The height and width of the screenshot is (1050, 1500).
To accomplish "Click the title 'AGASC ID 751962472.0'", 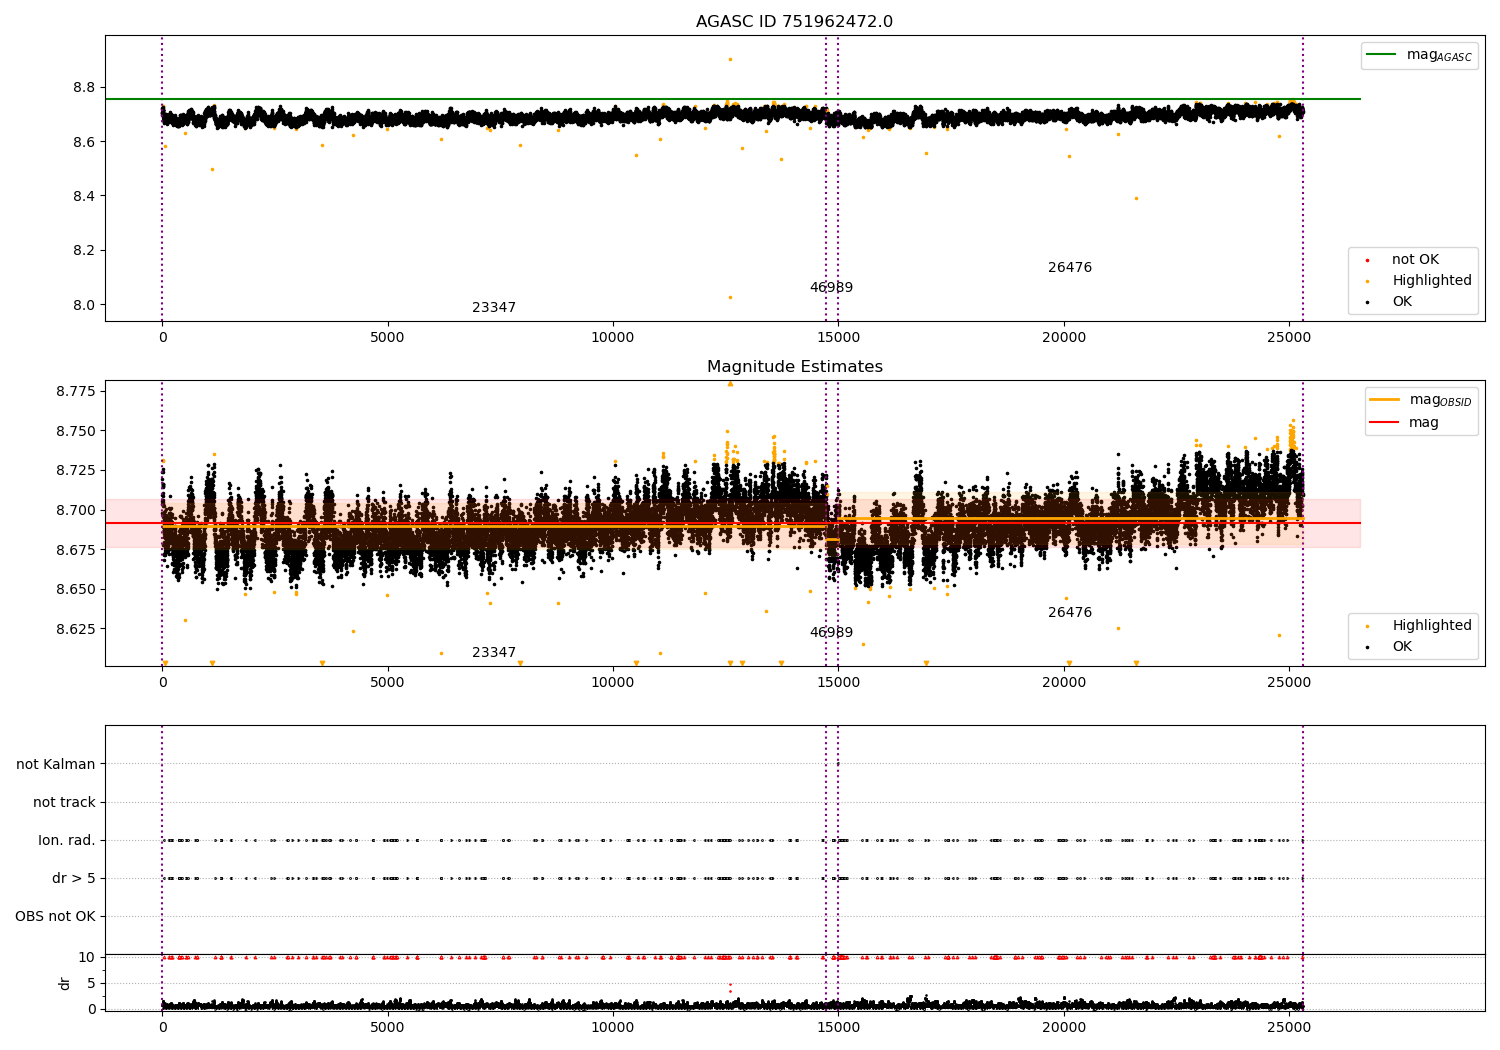I will point(794,22).
